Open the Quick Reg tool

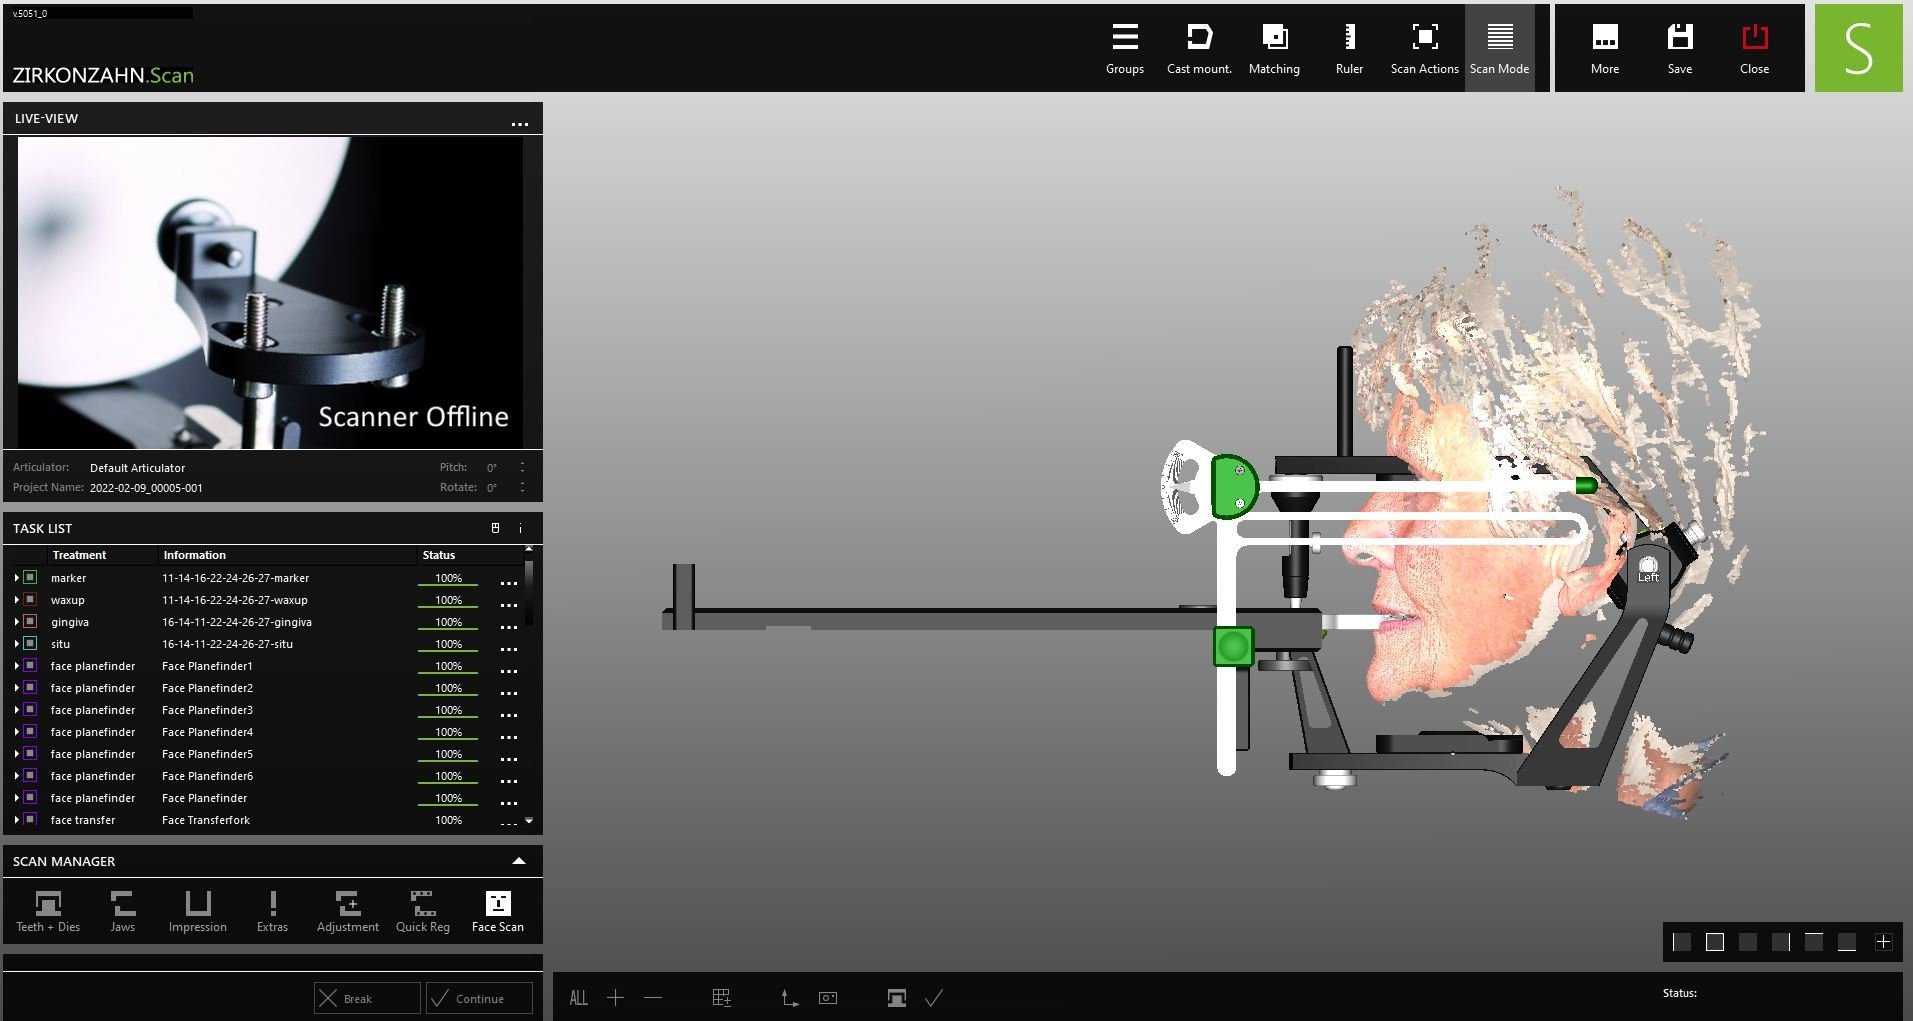[422, 911]
